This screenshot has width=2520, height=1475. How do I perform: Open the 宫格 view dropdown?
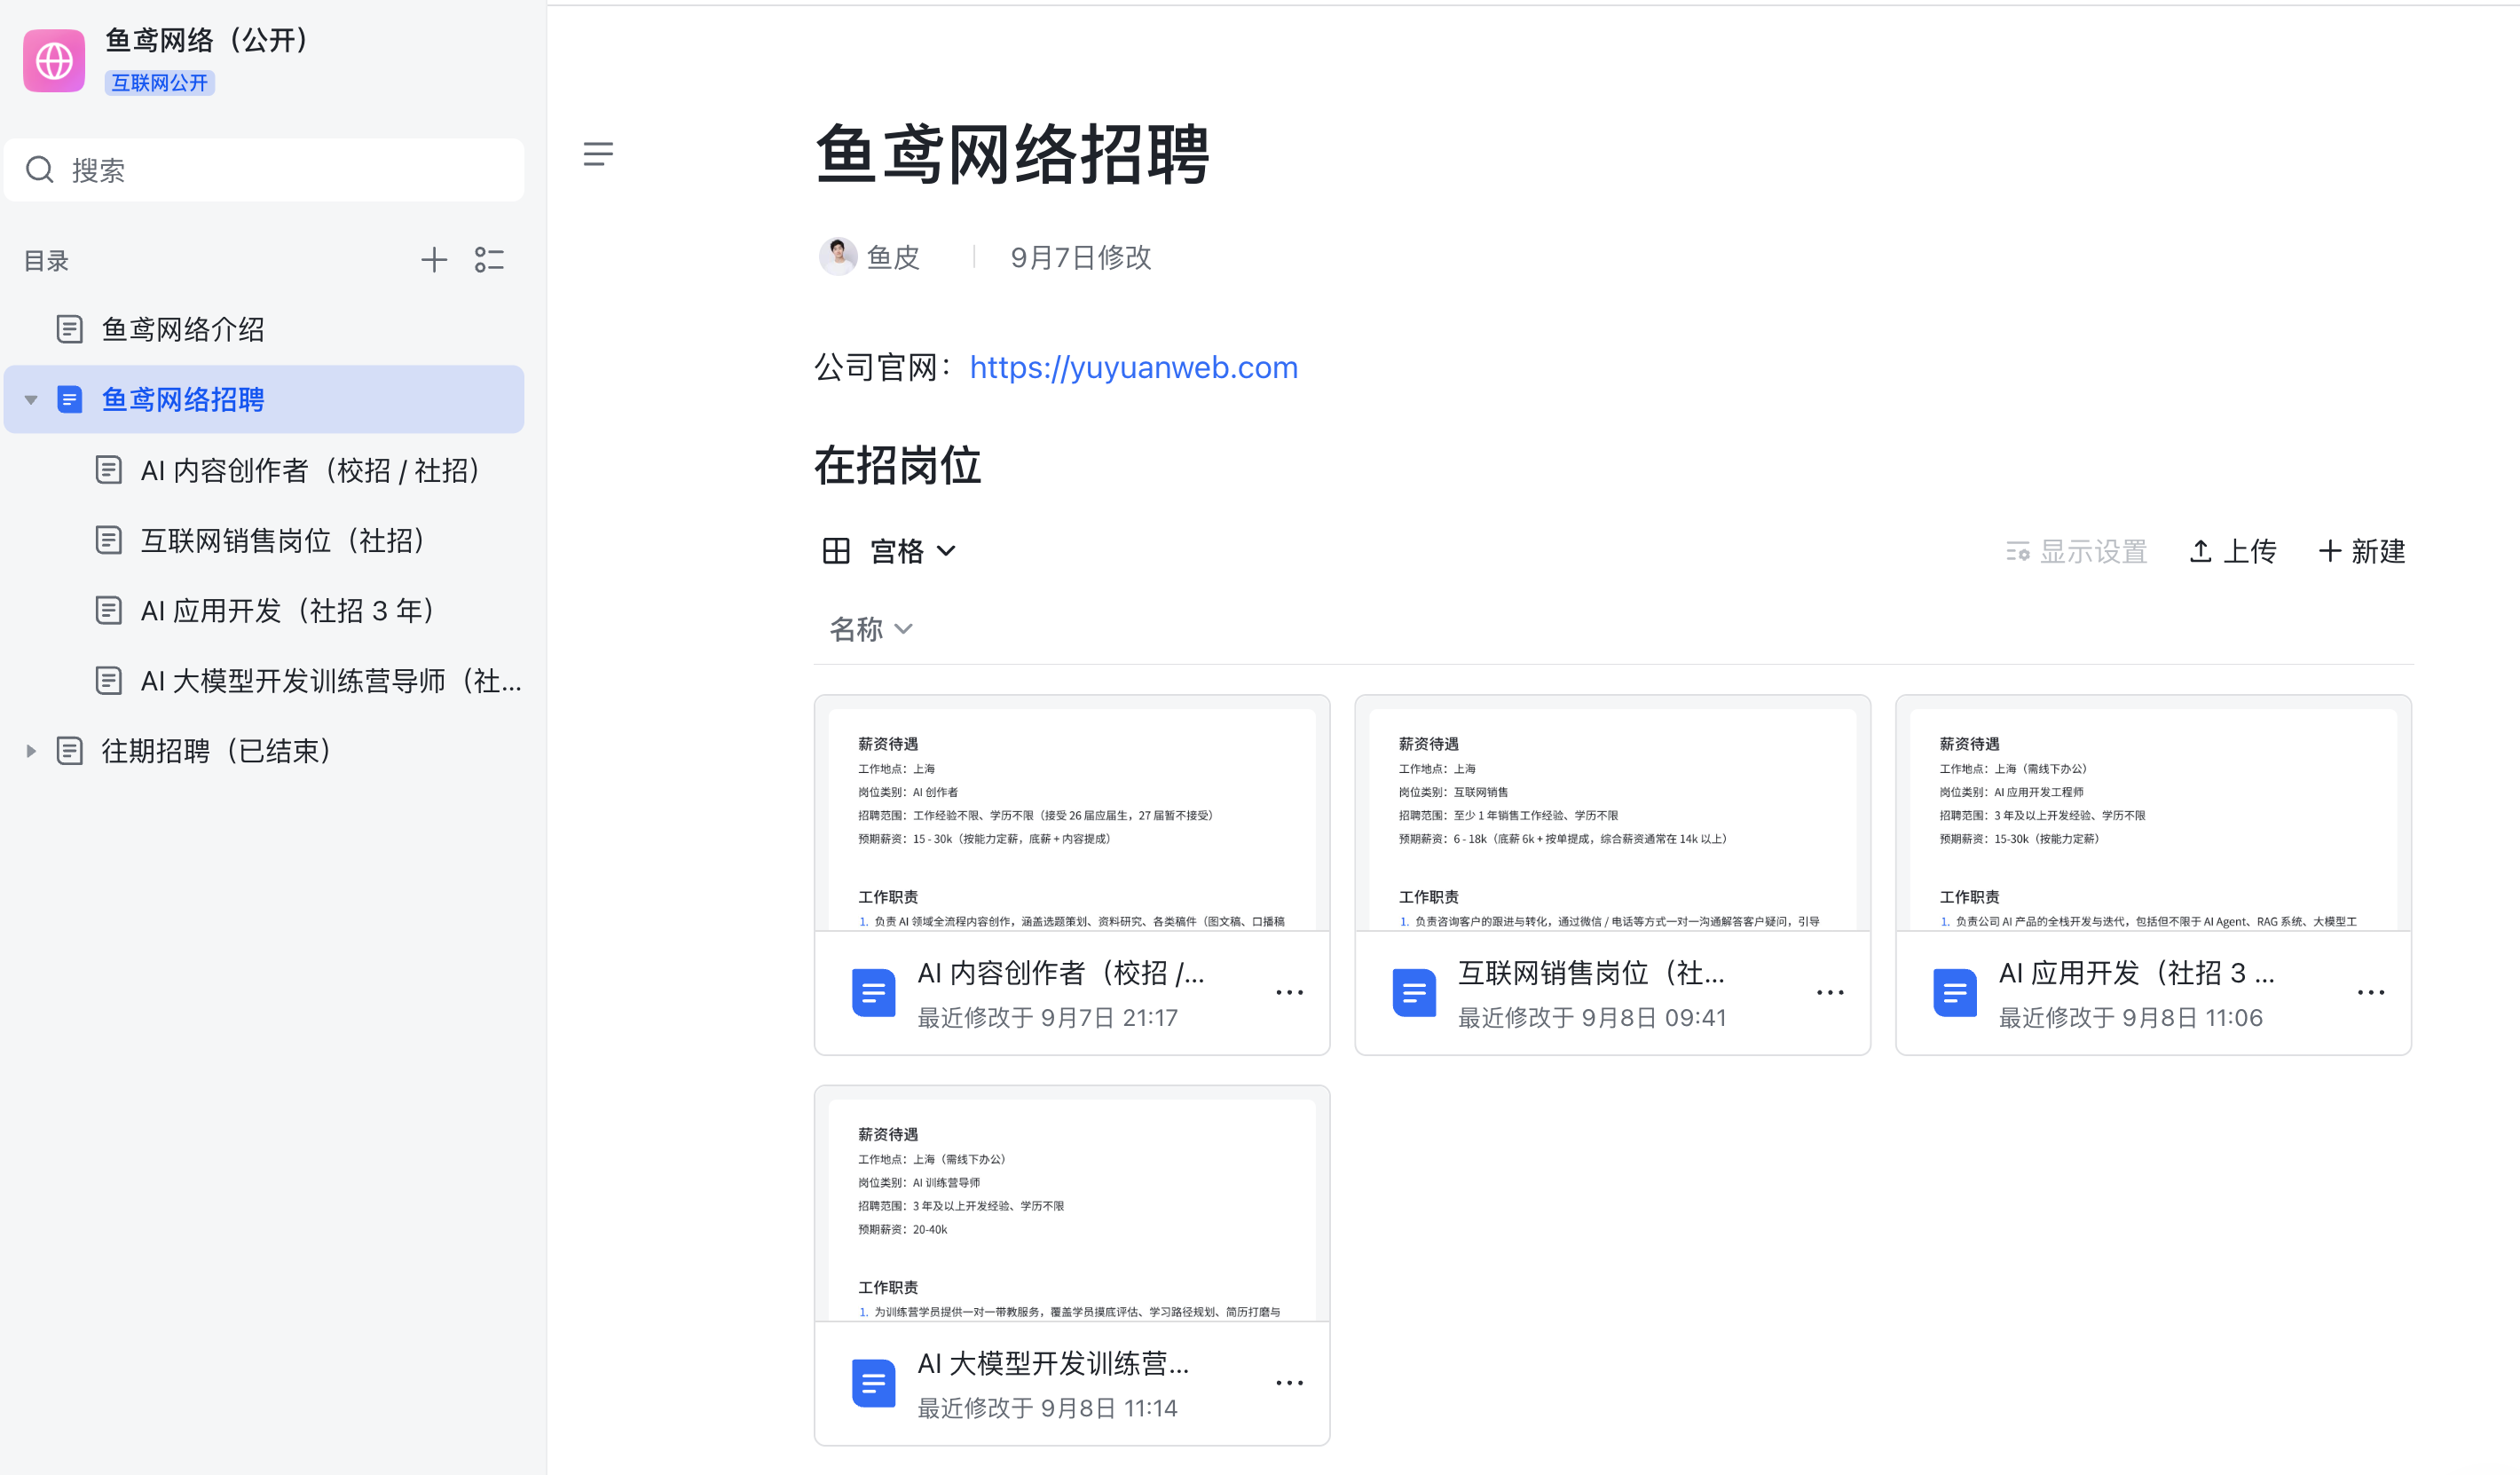(x=889, y=551)
